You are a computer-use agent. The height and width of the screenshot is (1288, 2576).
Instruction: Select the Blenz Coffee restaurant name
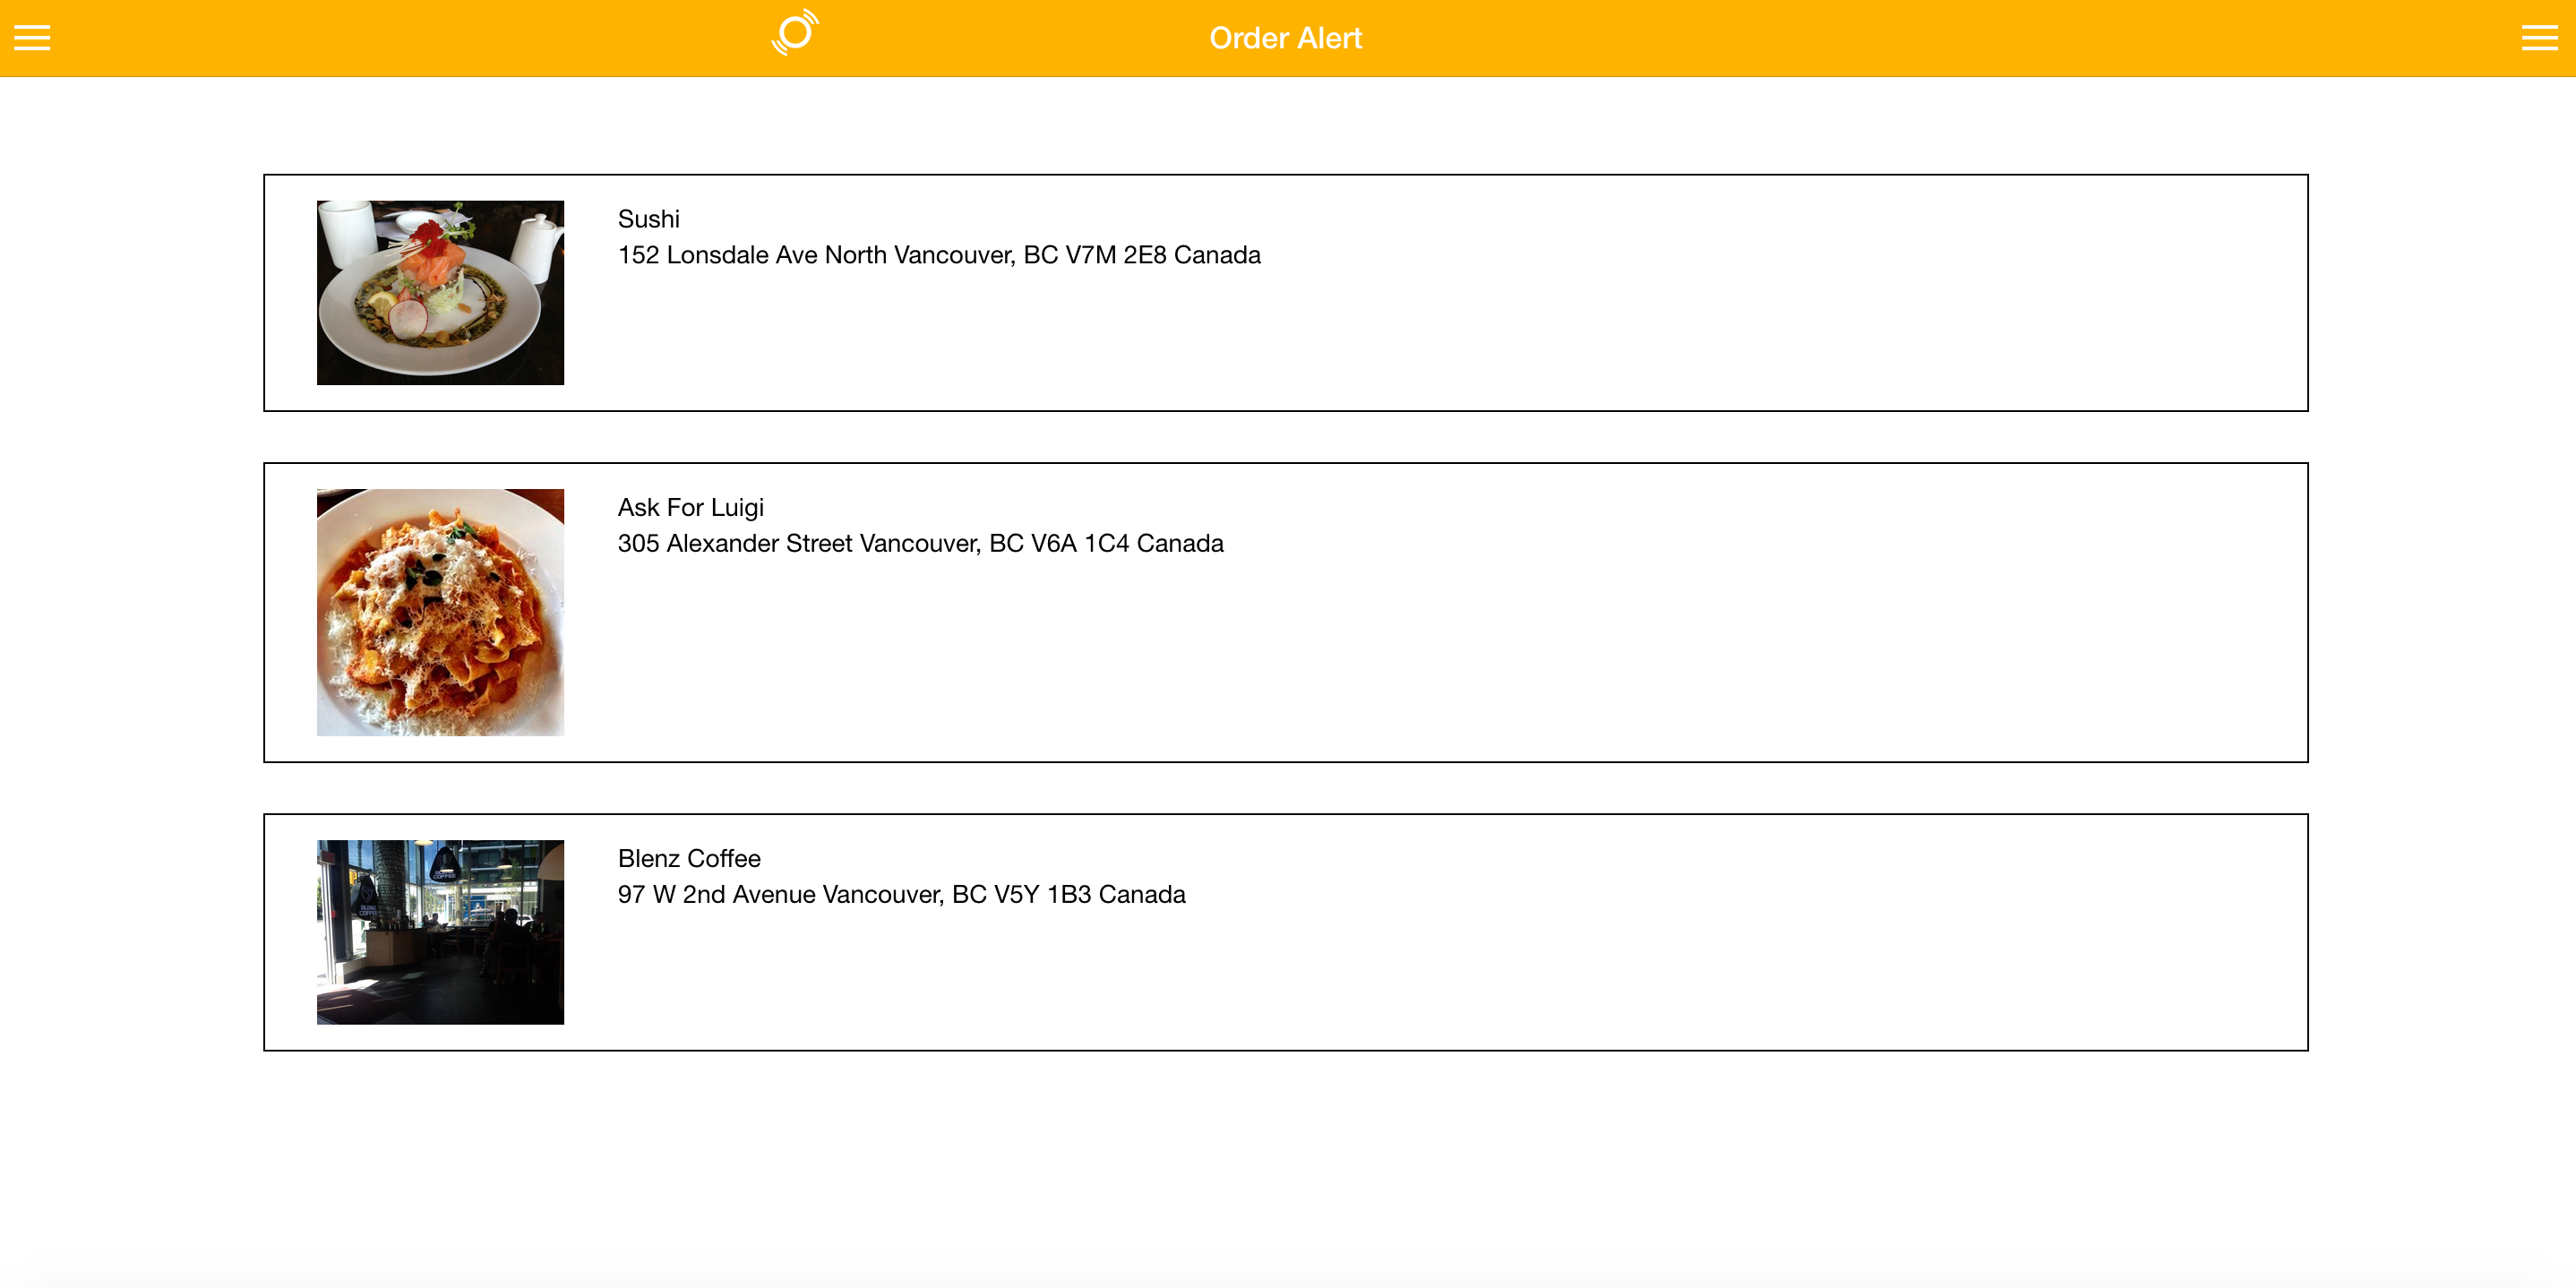coord(689,858)
